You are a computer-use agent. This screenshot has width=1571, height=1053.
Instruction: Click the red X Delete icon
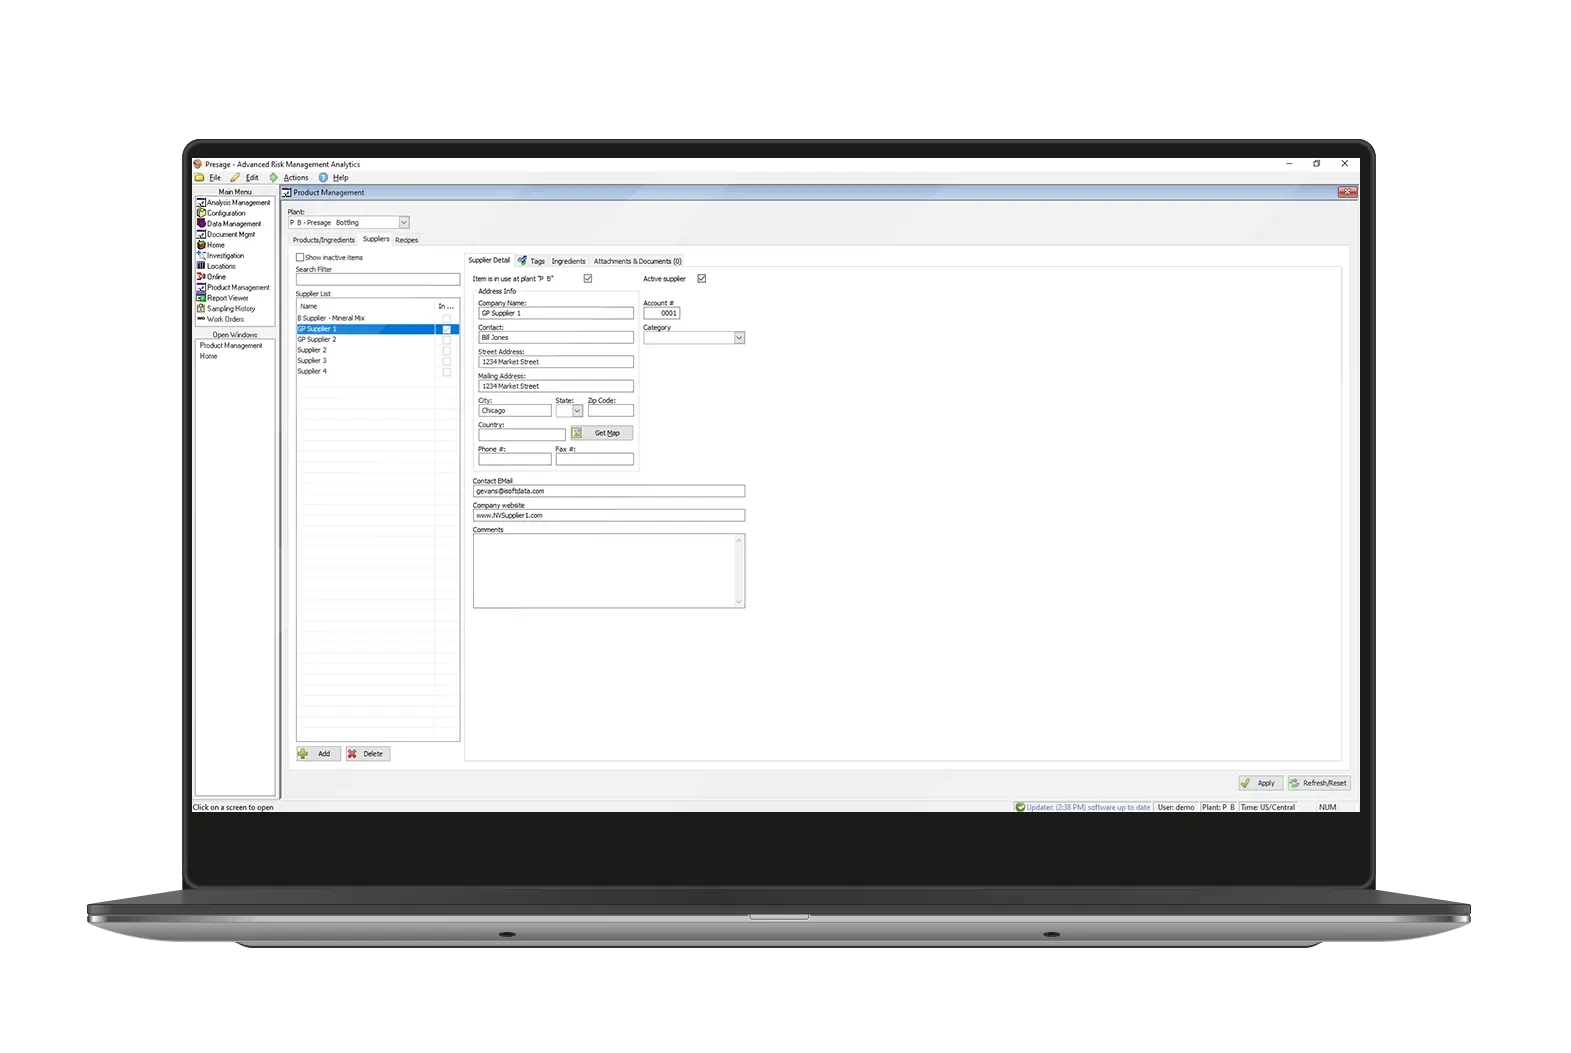(x=352, y=754)
